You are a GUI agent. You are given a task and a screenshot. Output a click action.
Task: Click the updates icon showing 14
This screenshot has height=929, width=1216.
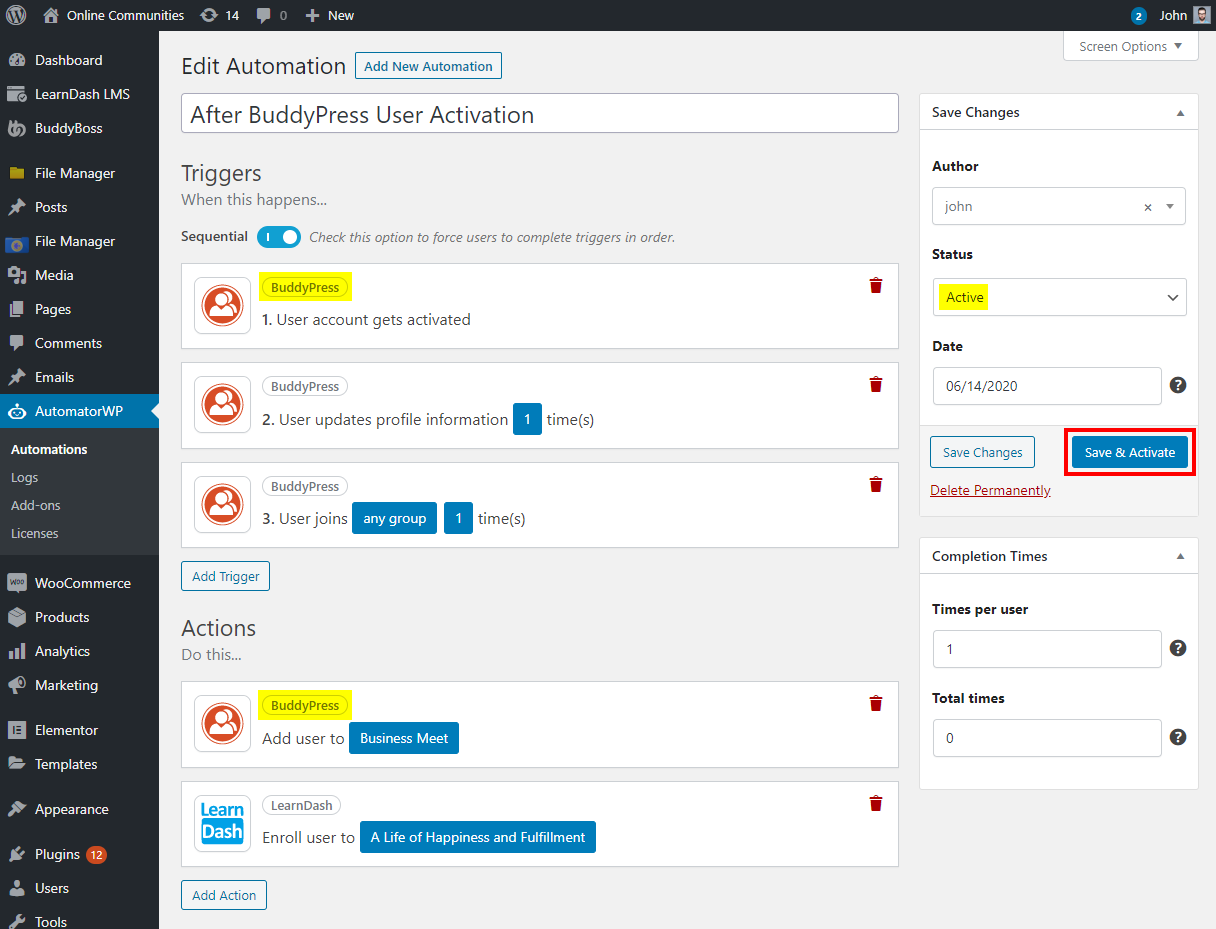coord(219,15)
